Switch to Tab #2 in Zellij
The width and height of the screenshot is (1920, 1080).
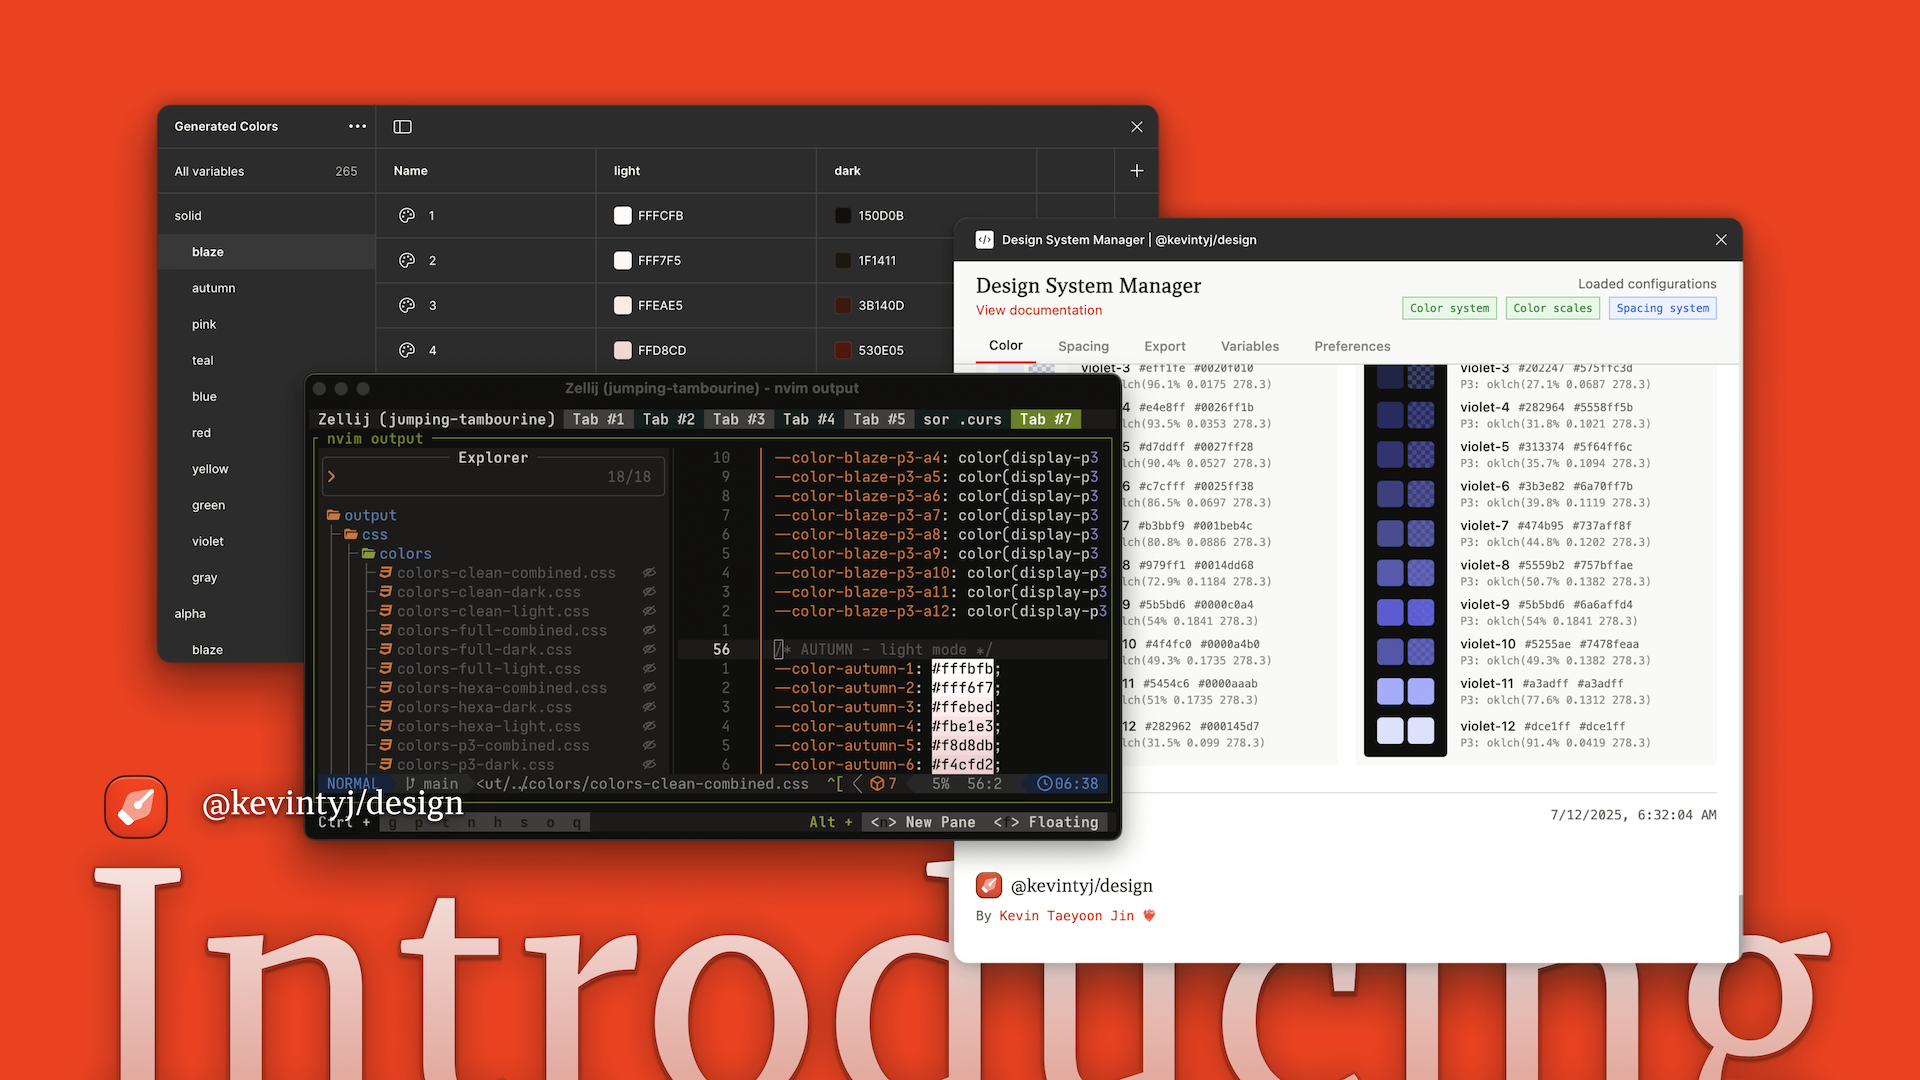(668, 419)
